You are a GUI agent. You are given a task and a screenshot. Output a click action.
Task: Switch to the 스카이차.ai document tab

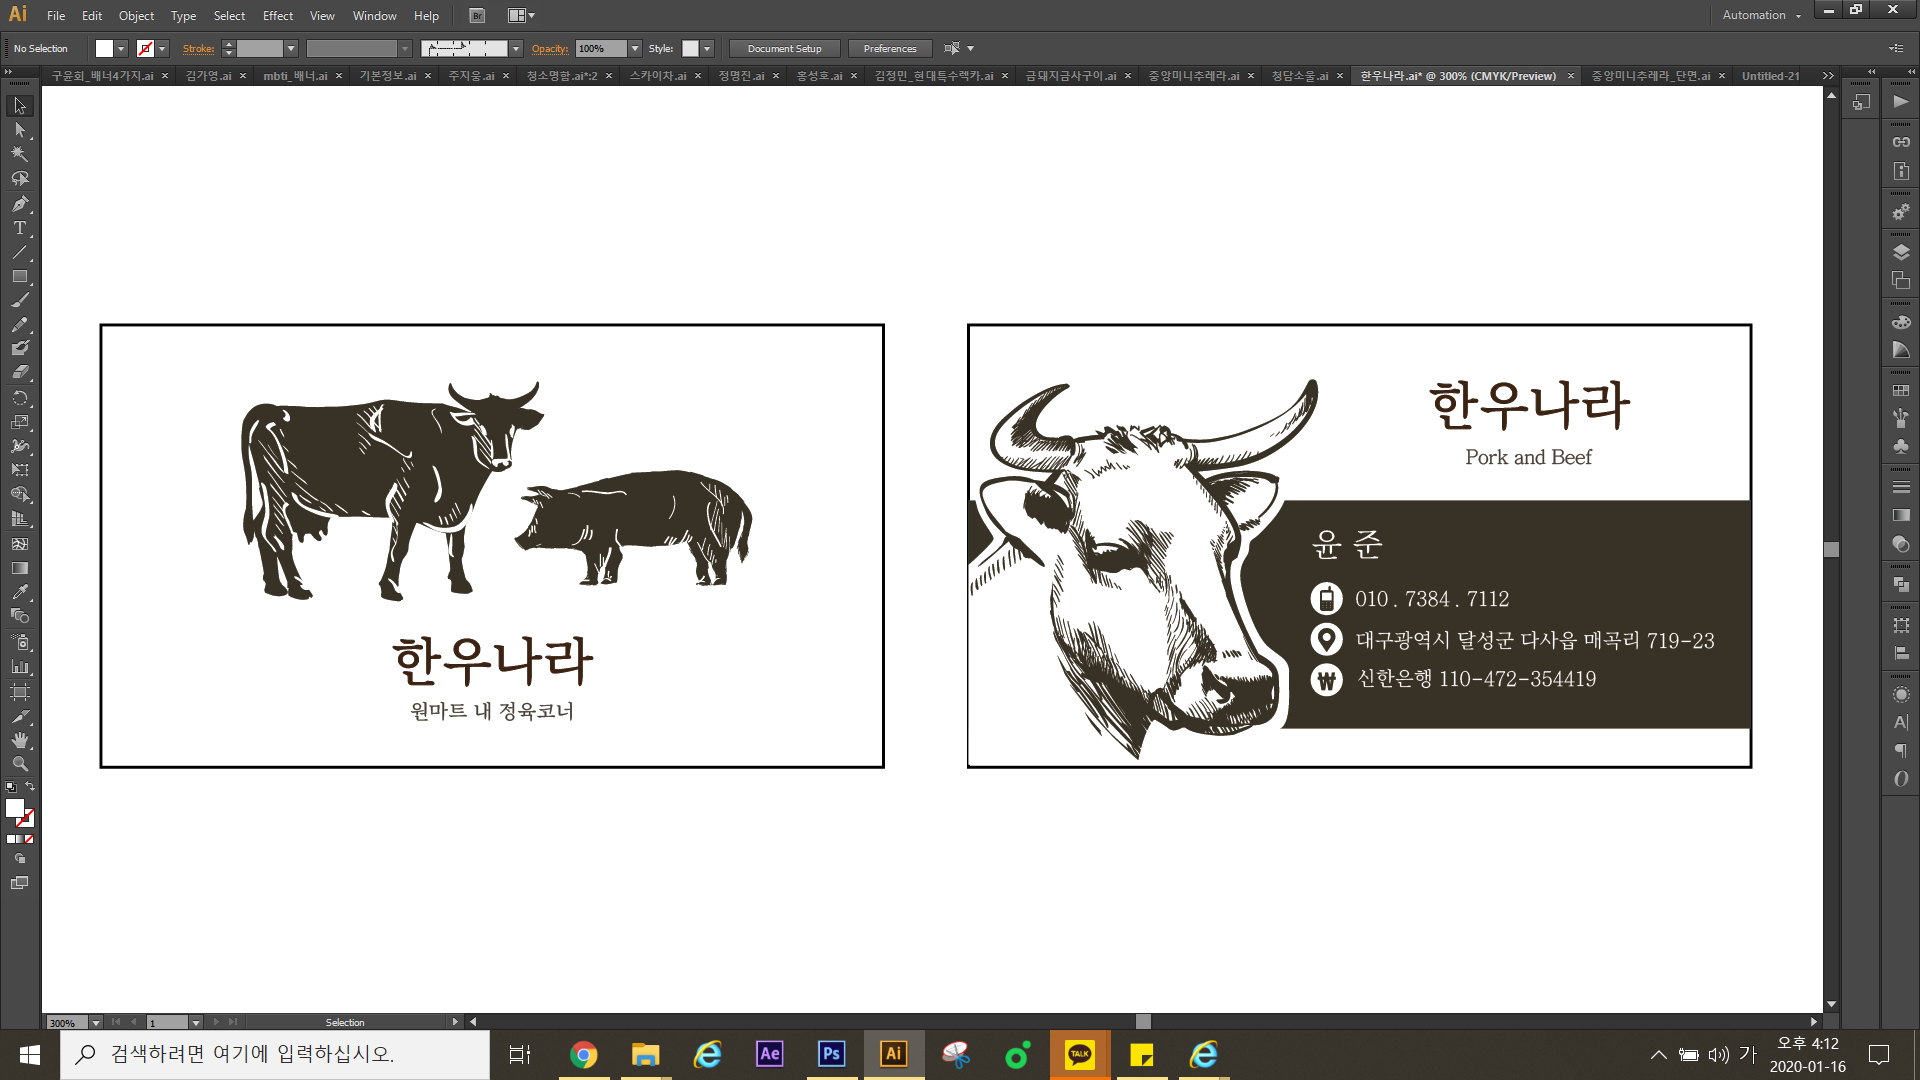[x=658, y=76]
